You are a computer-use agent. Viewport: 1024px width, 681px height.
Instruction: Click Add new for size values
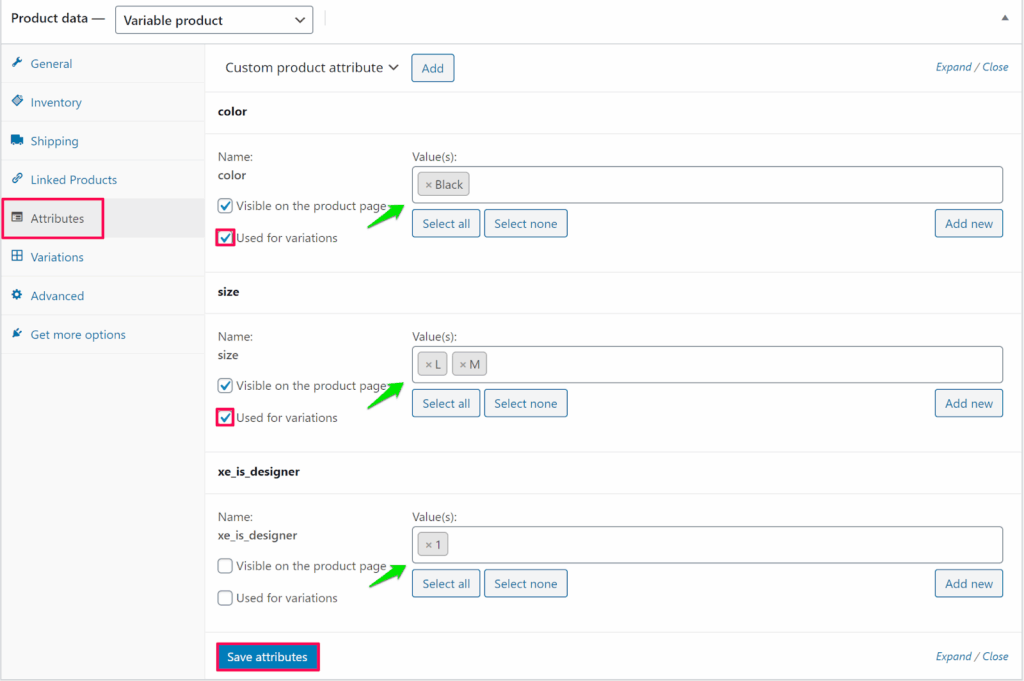coord(968,403)
